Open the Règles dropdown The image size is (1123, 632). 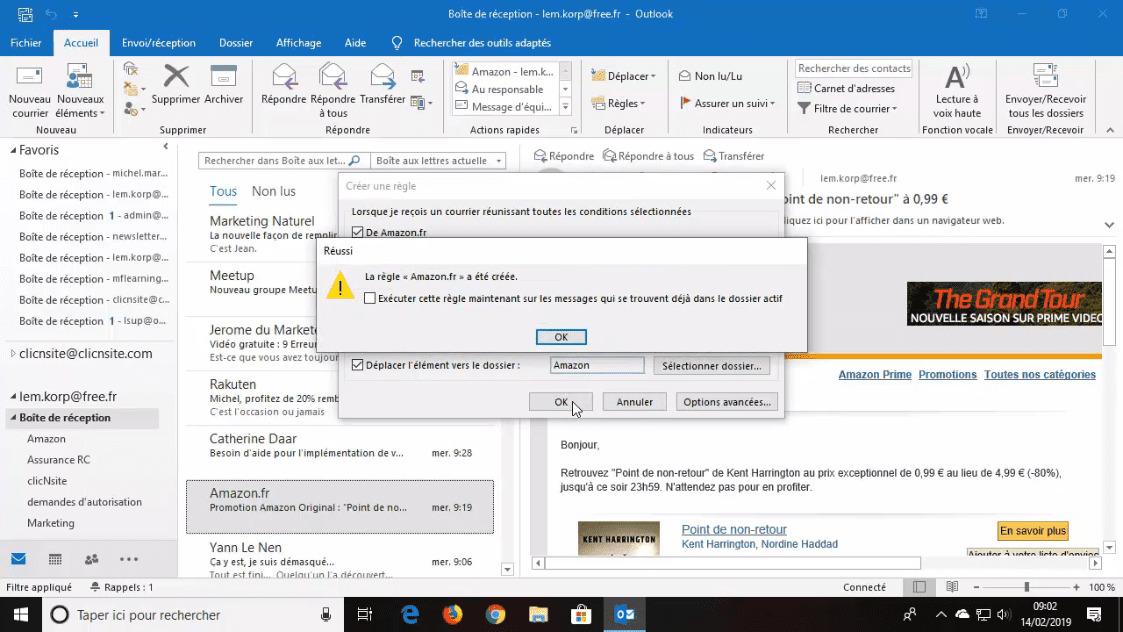[x=619, y=103]
